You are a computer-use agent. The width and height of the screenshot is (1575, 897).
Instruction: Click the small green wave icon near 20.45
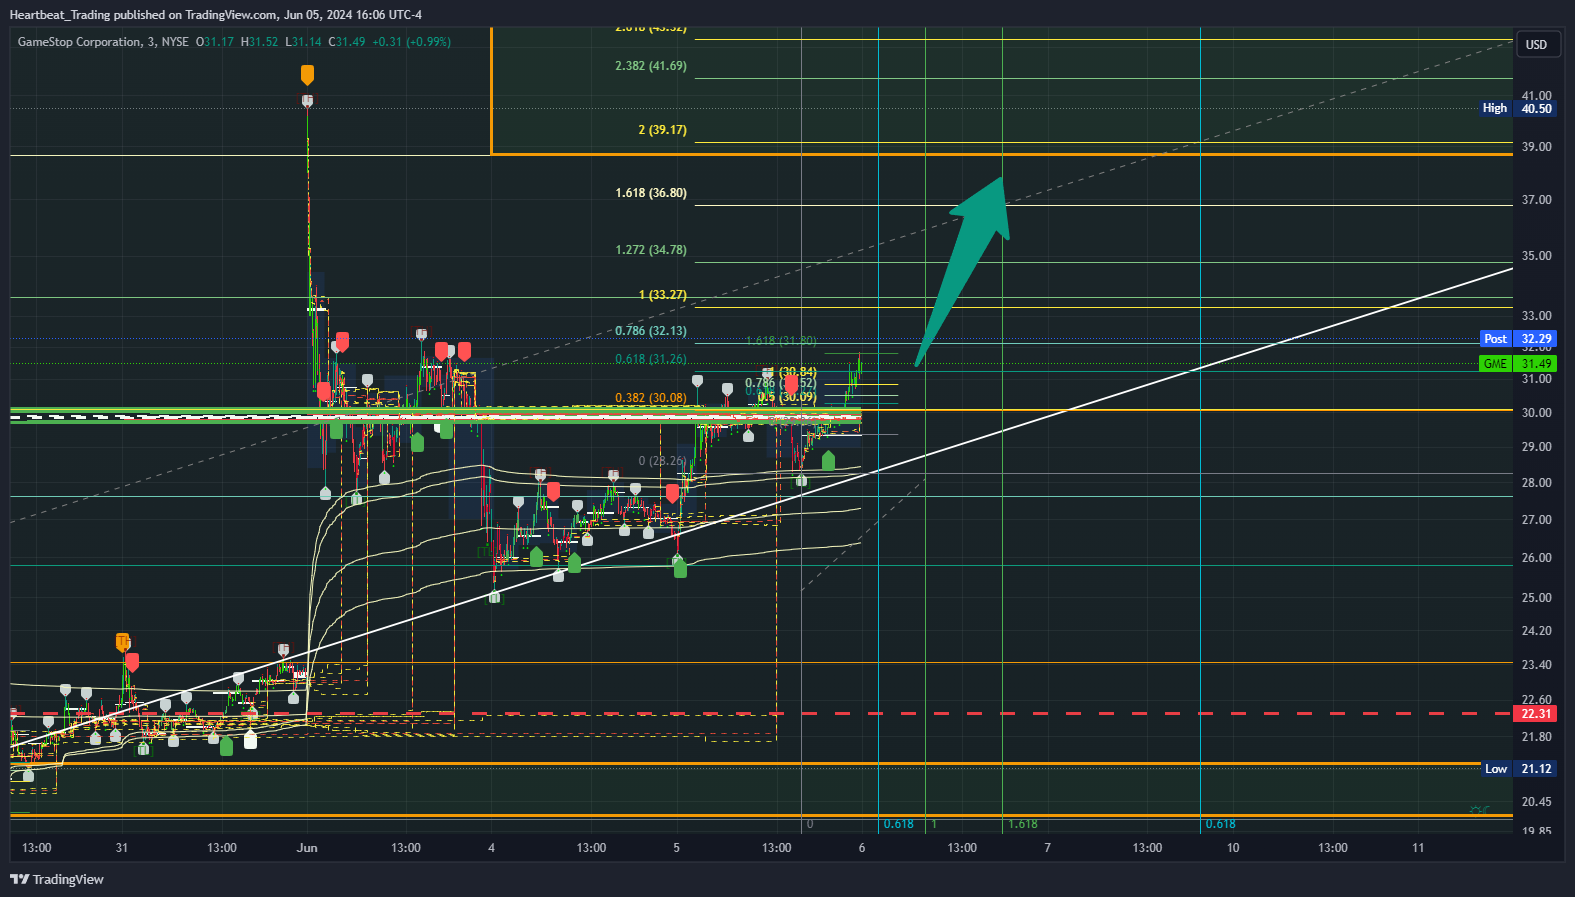pyautogui.click(x=1480, y=809)
